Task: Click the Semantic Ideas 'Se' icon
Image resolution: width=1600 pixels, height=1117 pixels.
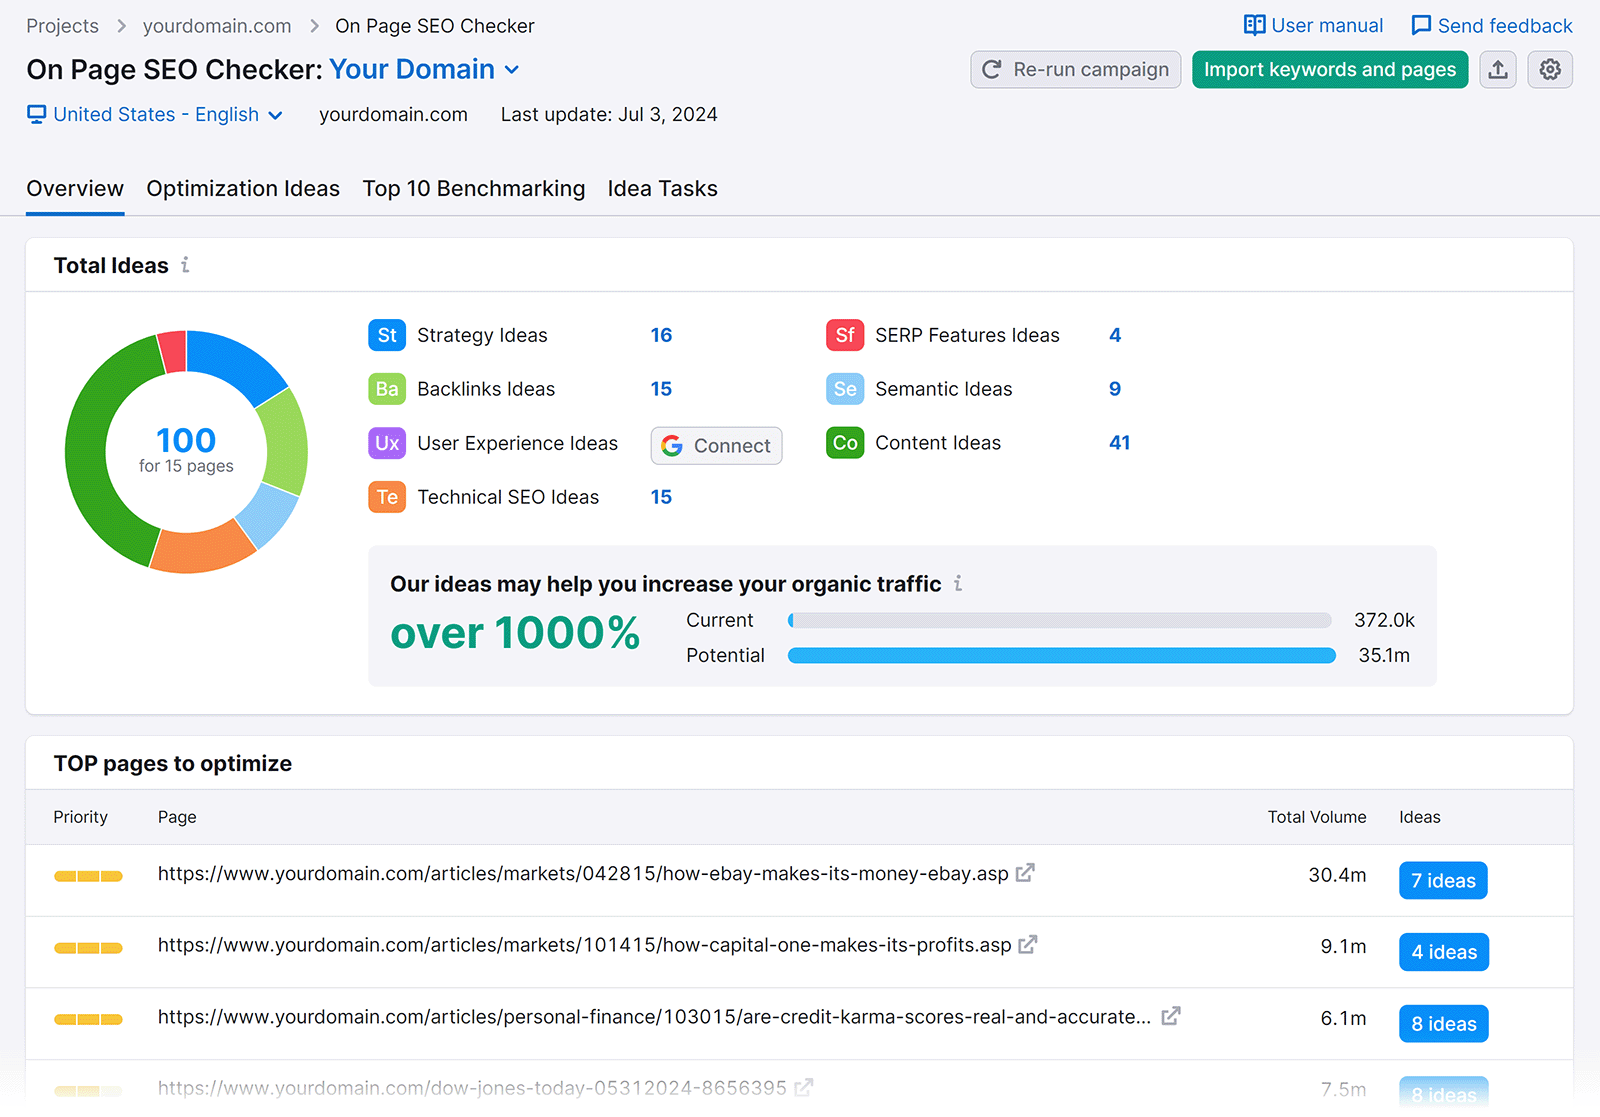Action: 845,389
